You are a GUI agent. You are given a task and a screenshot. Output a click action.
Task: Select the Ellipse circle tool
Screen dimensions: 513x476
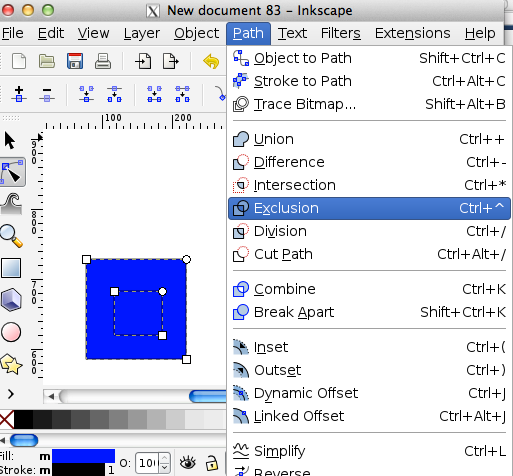click(11, 332)
